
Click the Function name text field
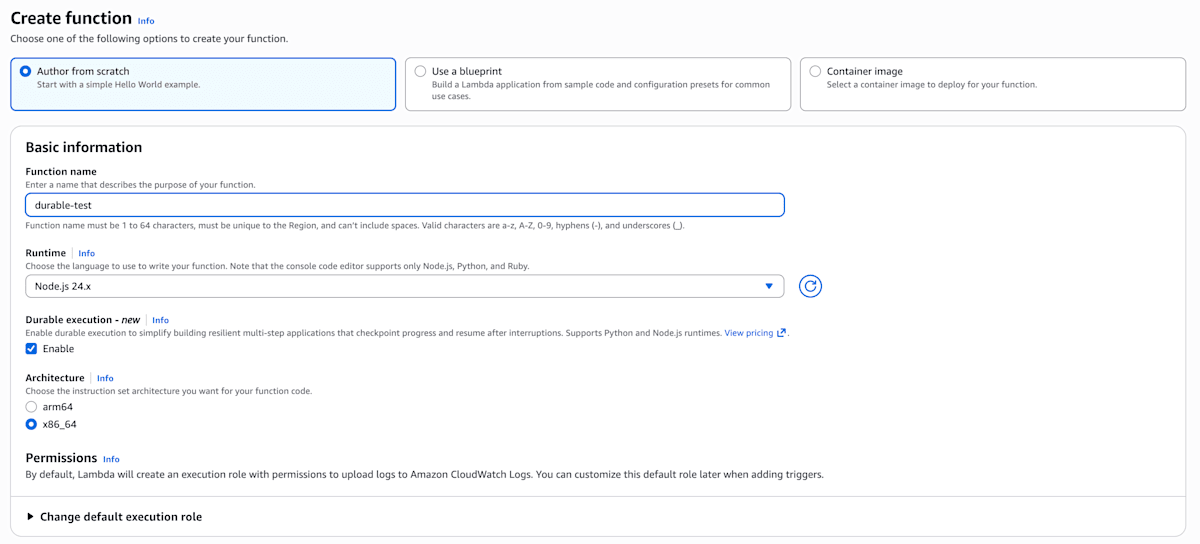(404, 205)
